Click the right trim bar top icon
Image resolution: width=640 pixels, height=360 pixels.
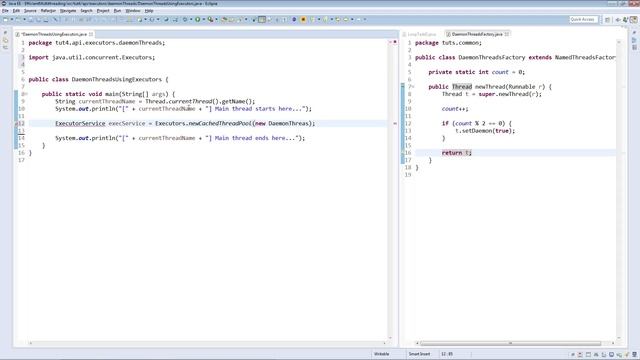(634, 33)
